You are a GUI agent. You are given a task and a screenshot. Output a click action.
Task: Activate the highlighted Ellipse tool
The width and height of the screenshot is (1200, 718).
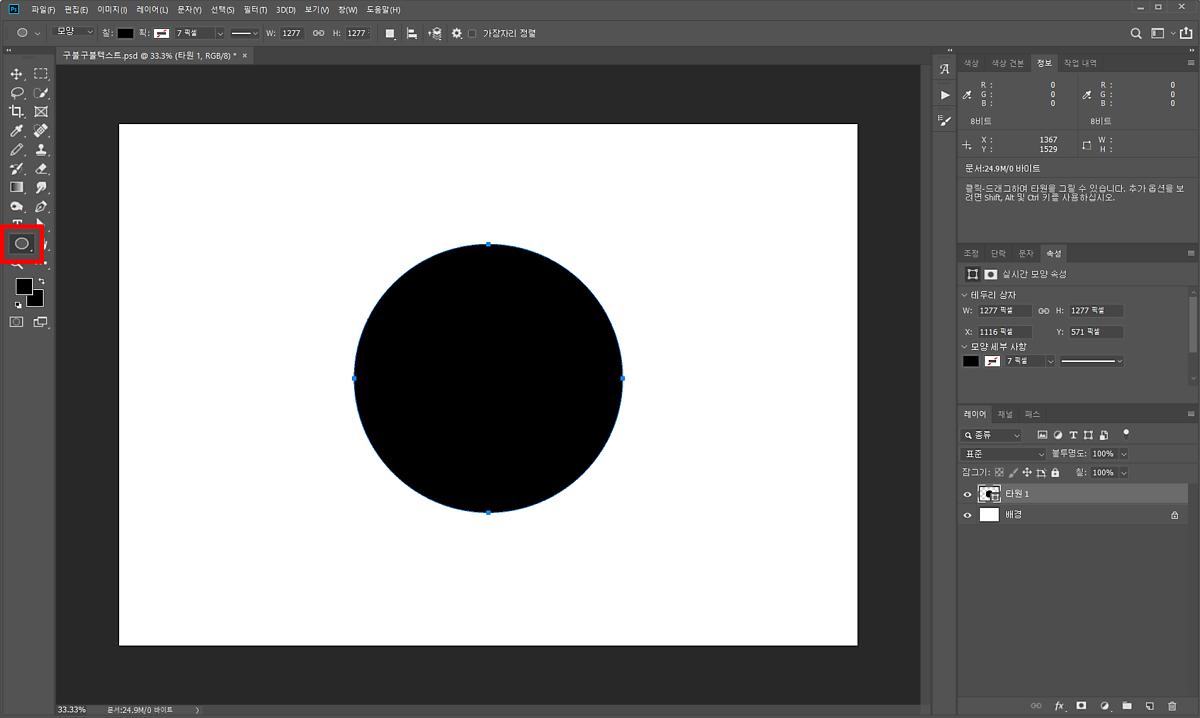pyautogui.click(x=21, y=243)
